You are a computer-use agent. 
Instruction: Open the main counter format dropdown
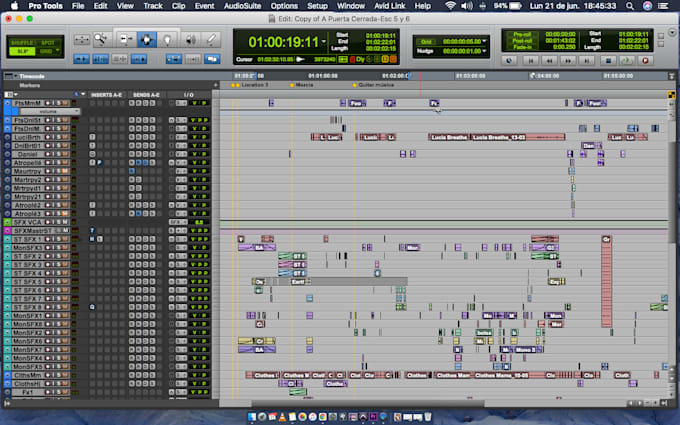[x=324, y=42]
